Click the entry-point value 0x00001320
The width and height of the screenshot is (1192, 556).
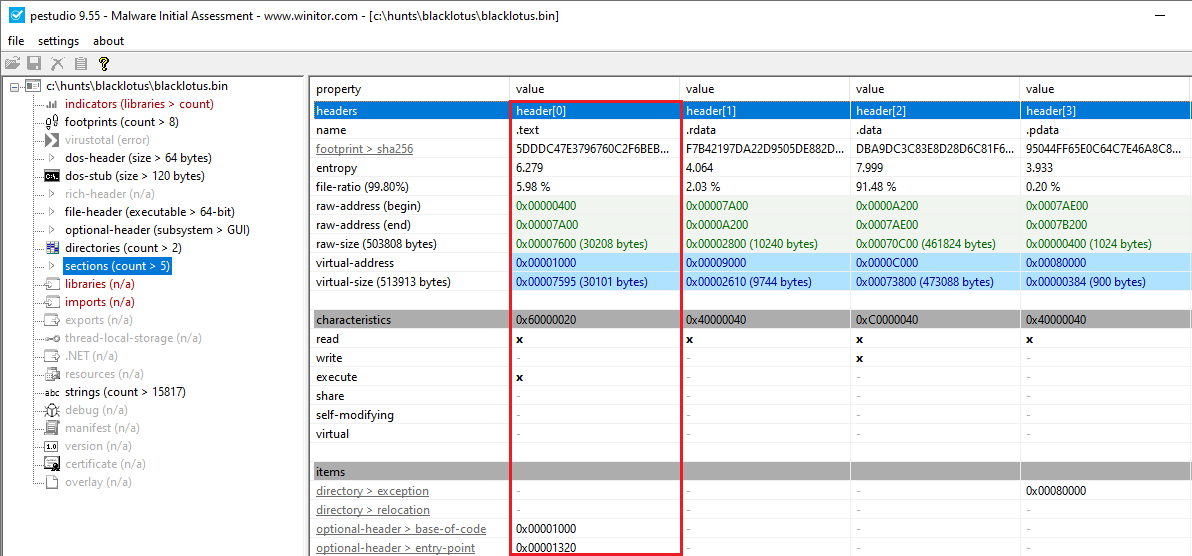(x=548, y=548)
